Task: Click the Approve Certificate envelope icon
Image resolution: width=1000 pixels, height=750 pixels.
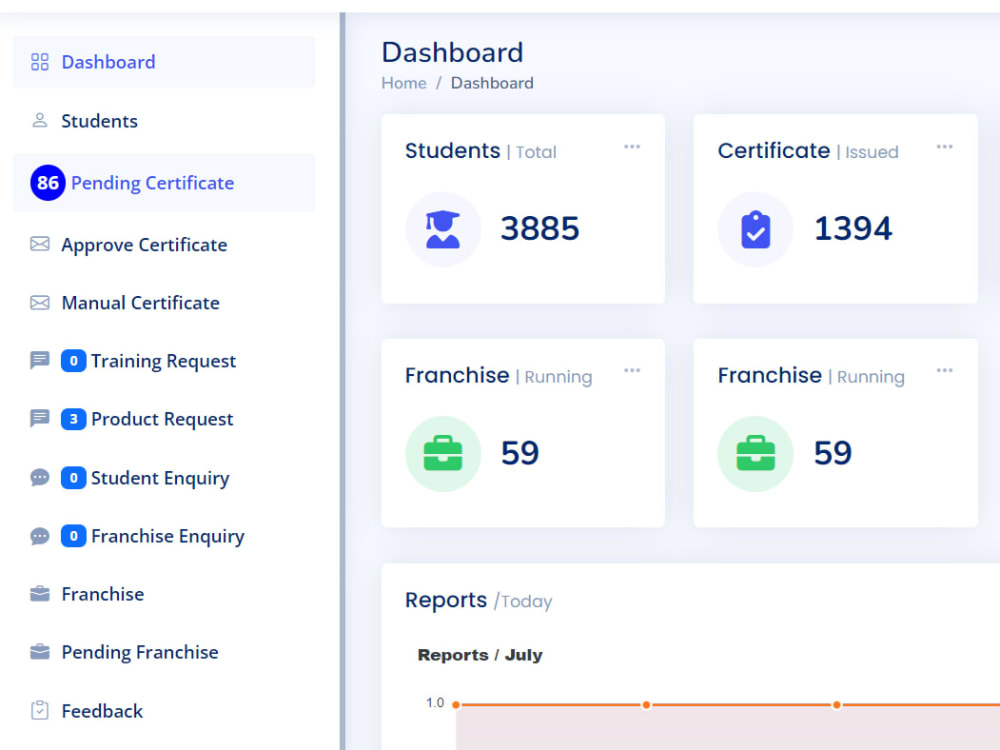Action: 40,244
